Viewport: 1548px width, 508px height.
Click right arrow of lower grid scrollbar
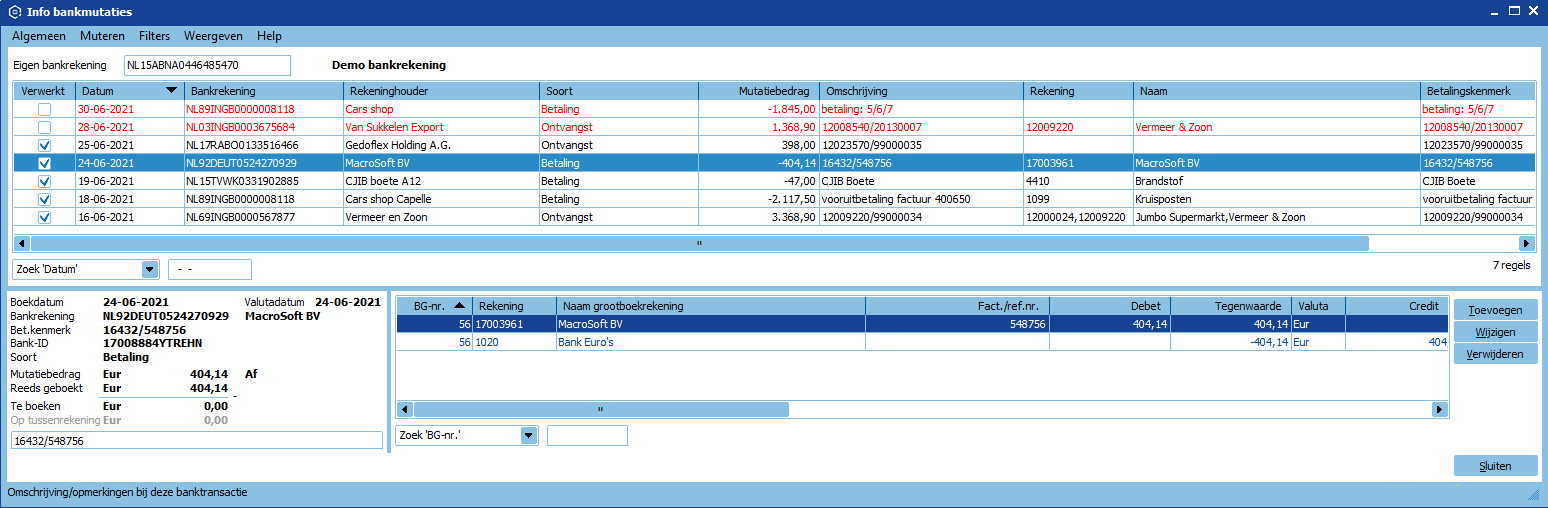click(1439, 409)
